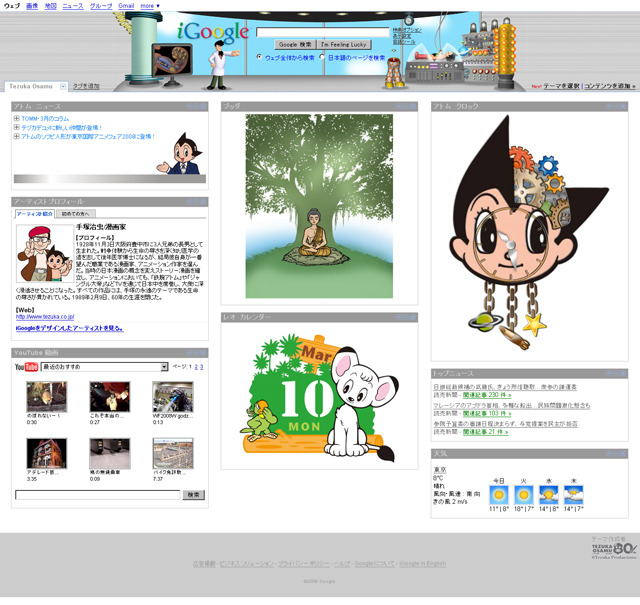Minimize the アーティストプロフィール gadget
The width and height of the screenshot is (640, 605).
pos(196,202)
